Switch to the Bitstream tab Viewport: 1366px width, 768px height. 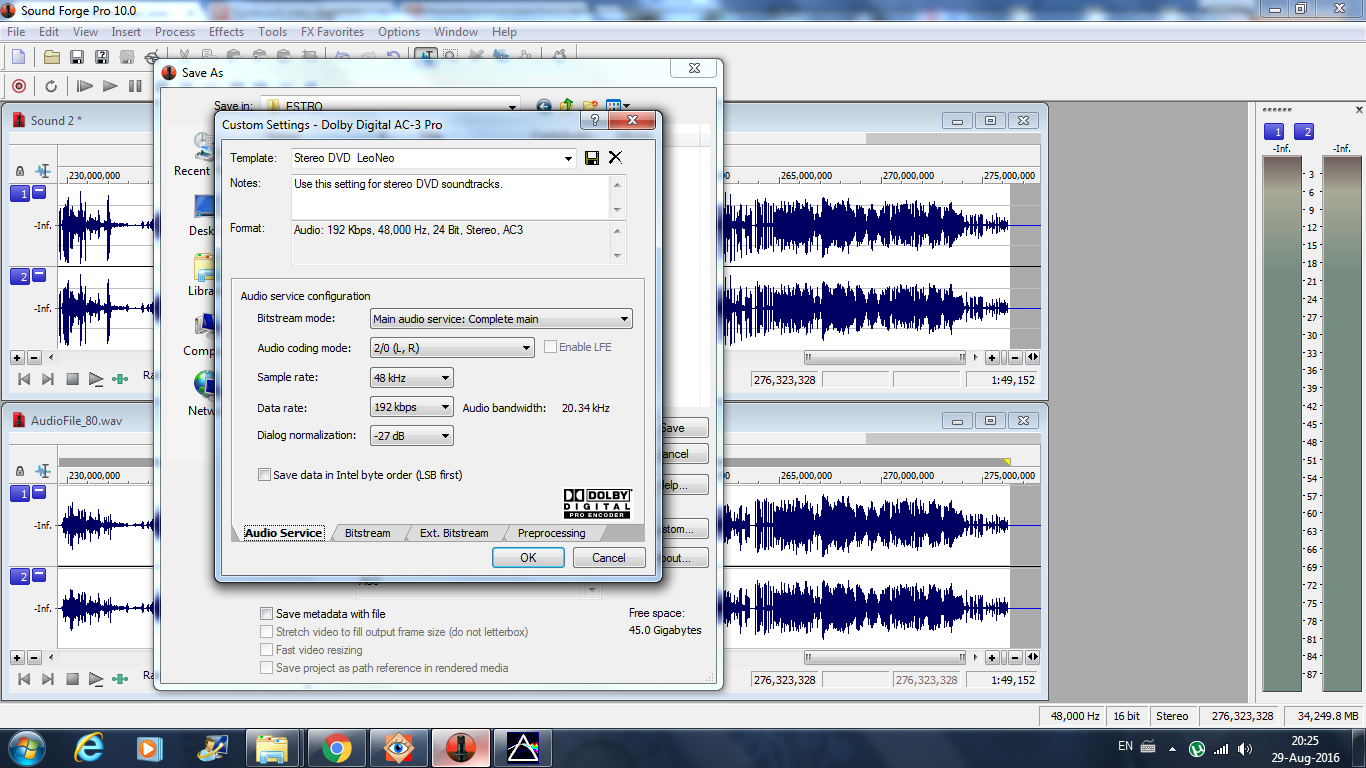[x=368, y=533]
